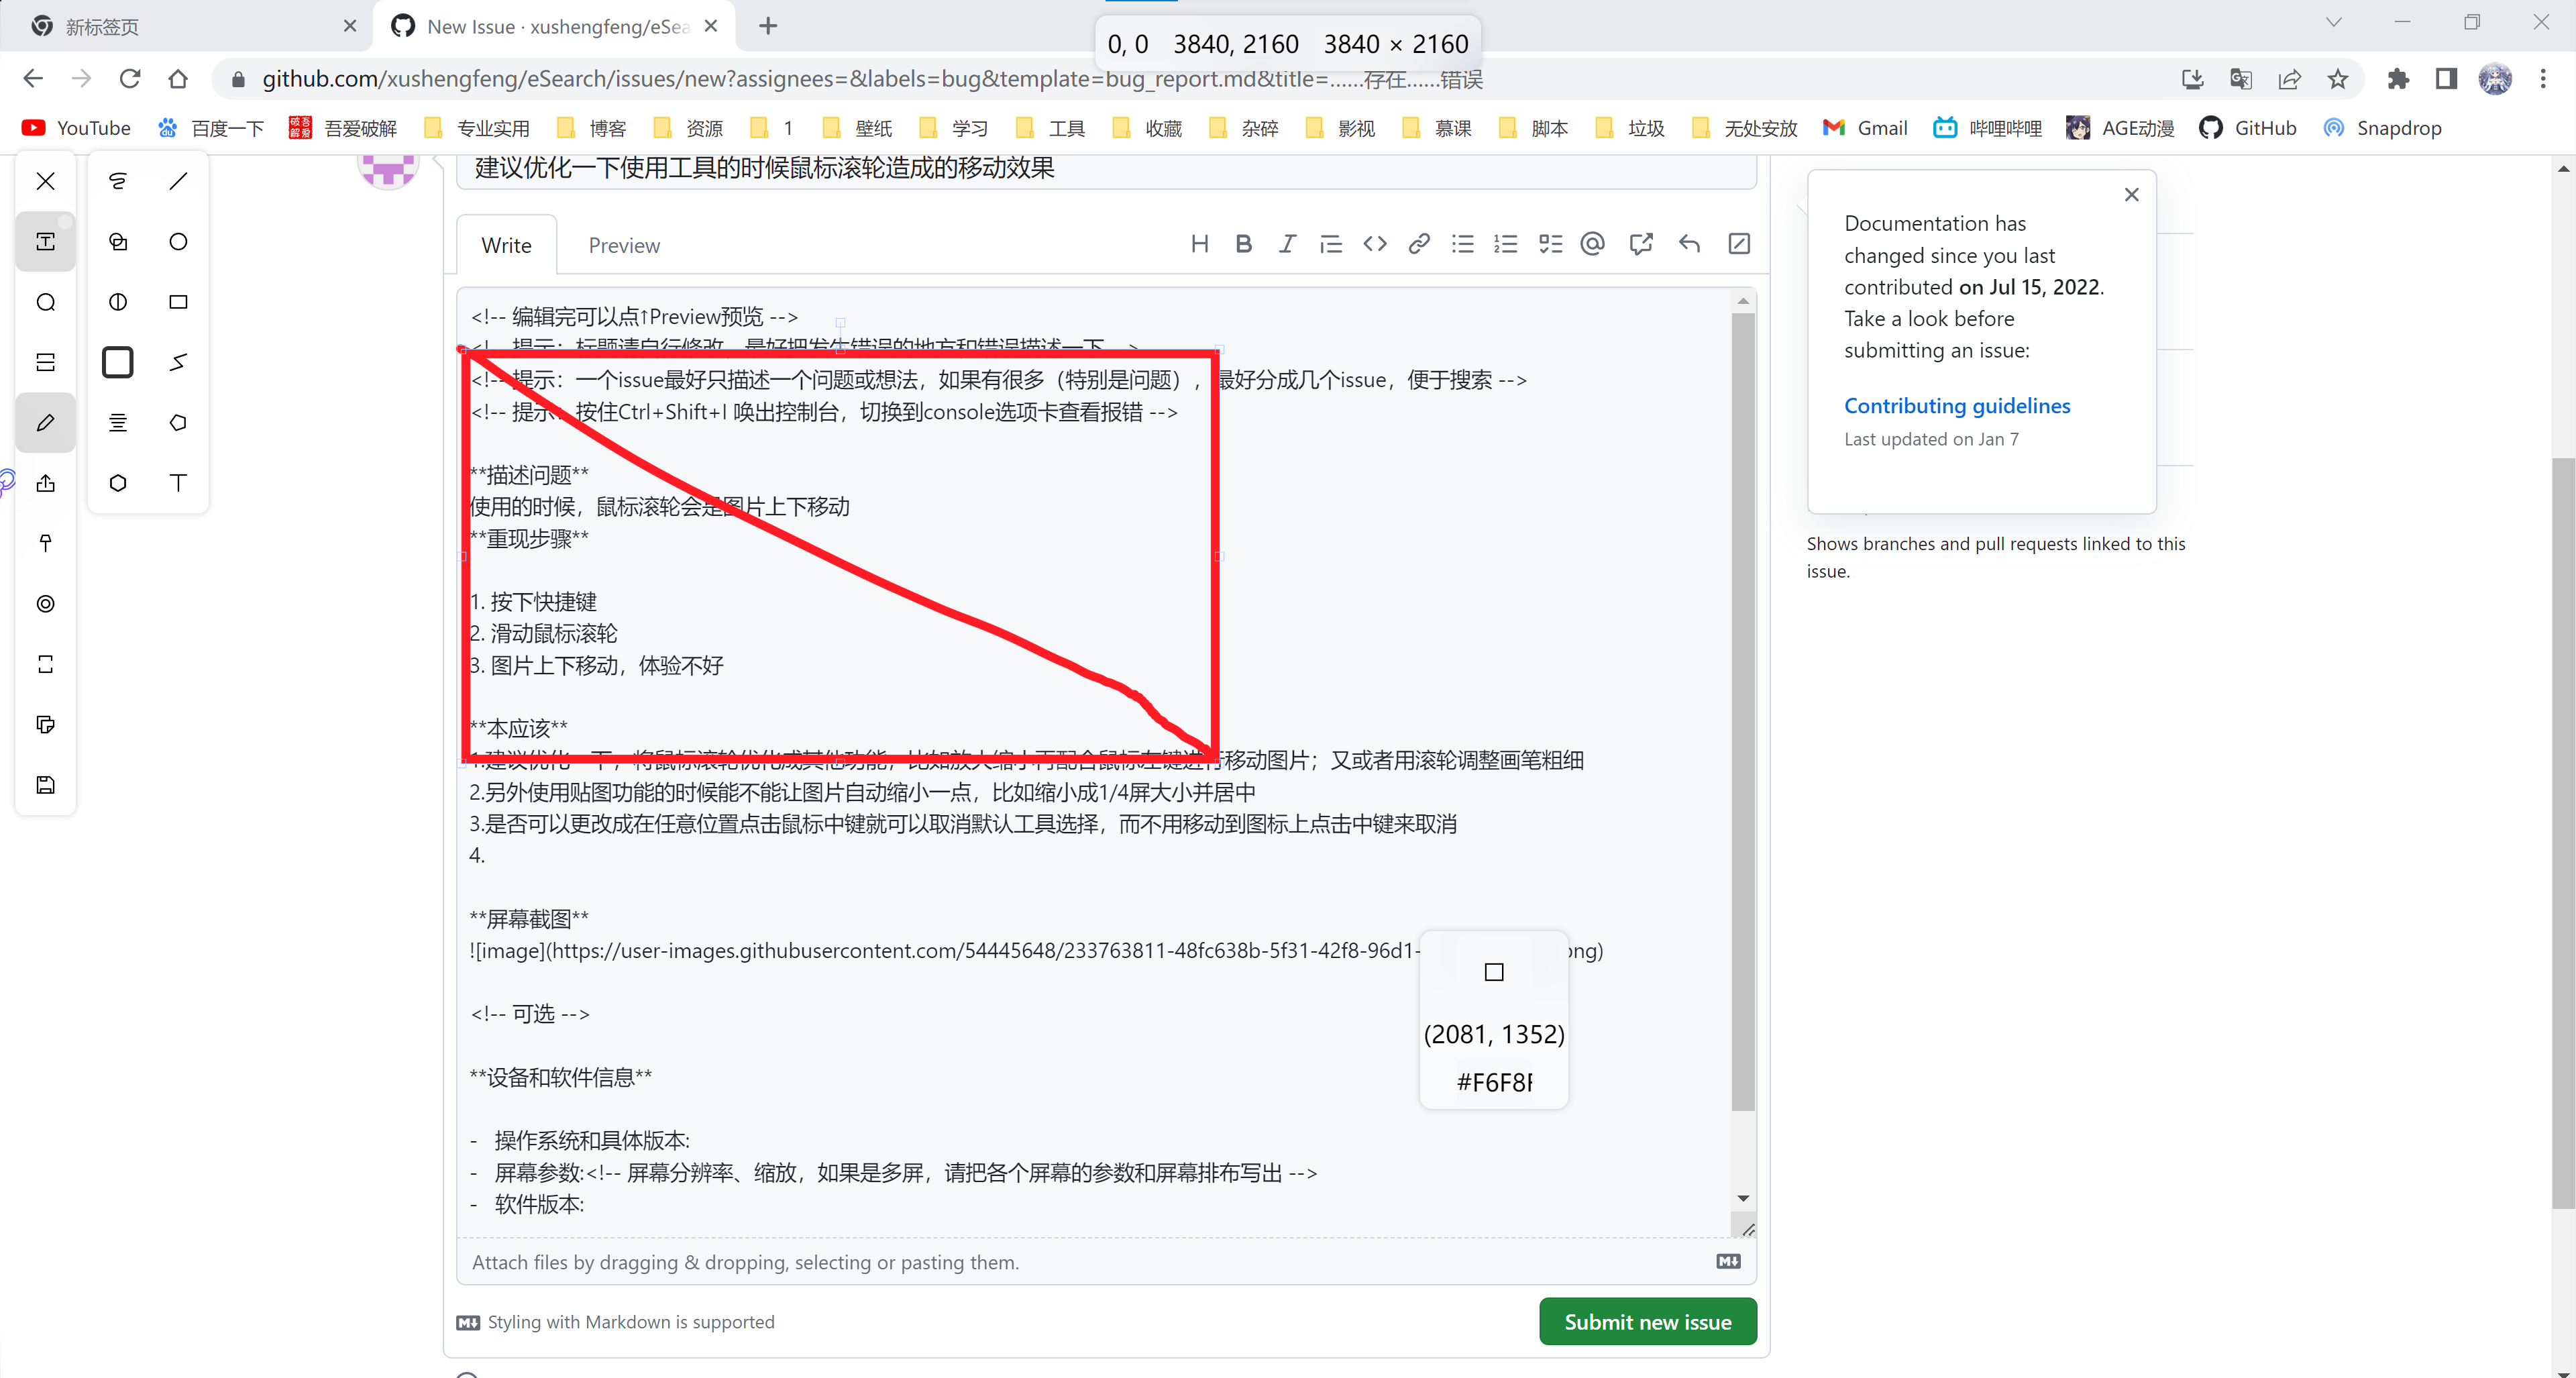Add a hyperlink via link icon
The height and width of the screenshot is (1378, 2576).
point(1419,244)
